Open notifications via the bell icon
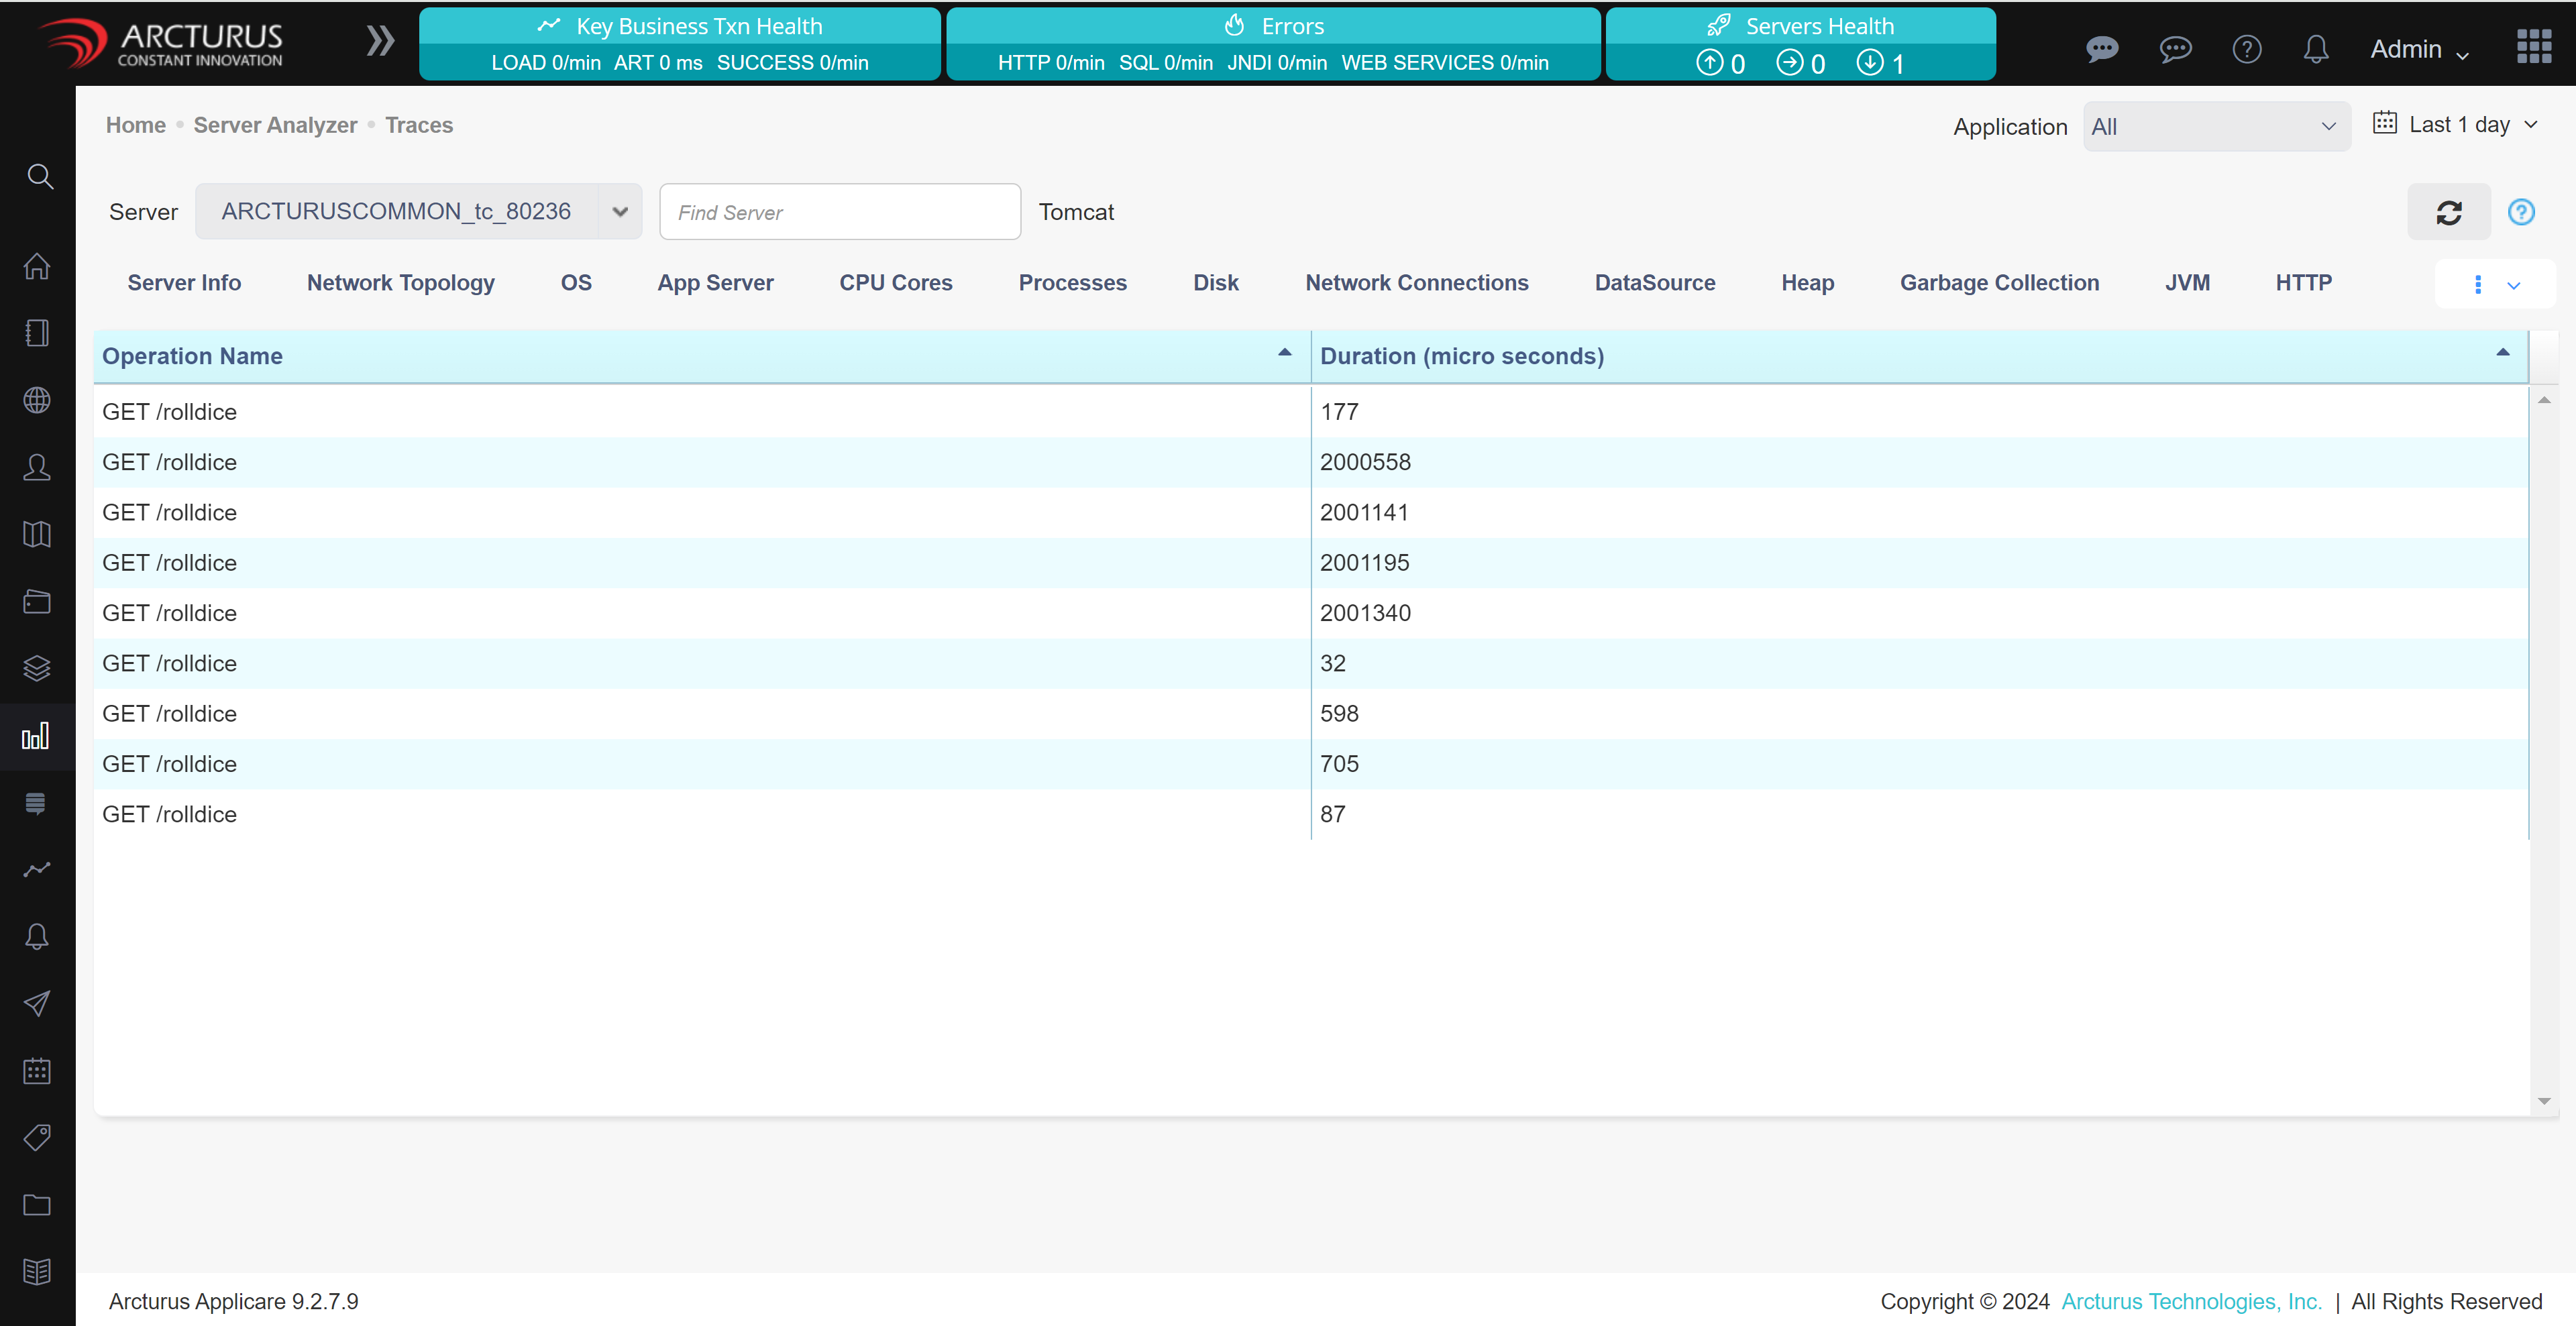Image resolution: width=2576 pixels, height=1326 pixels. click(2316, 48)
